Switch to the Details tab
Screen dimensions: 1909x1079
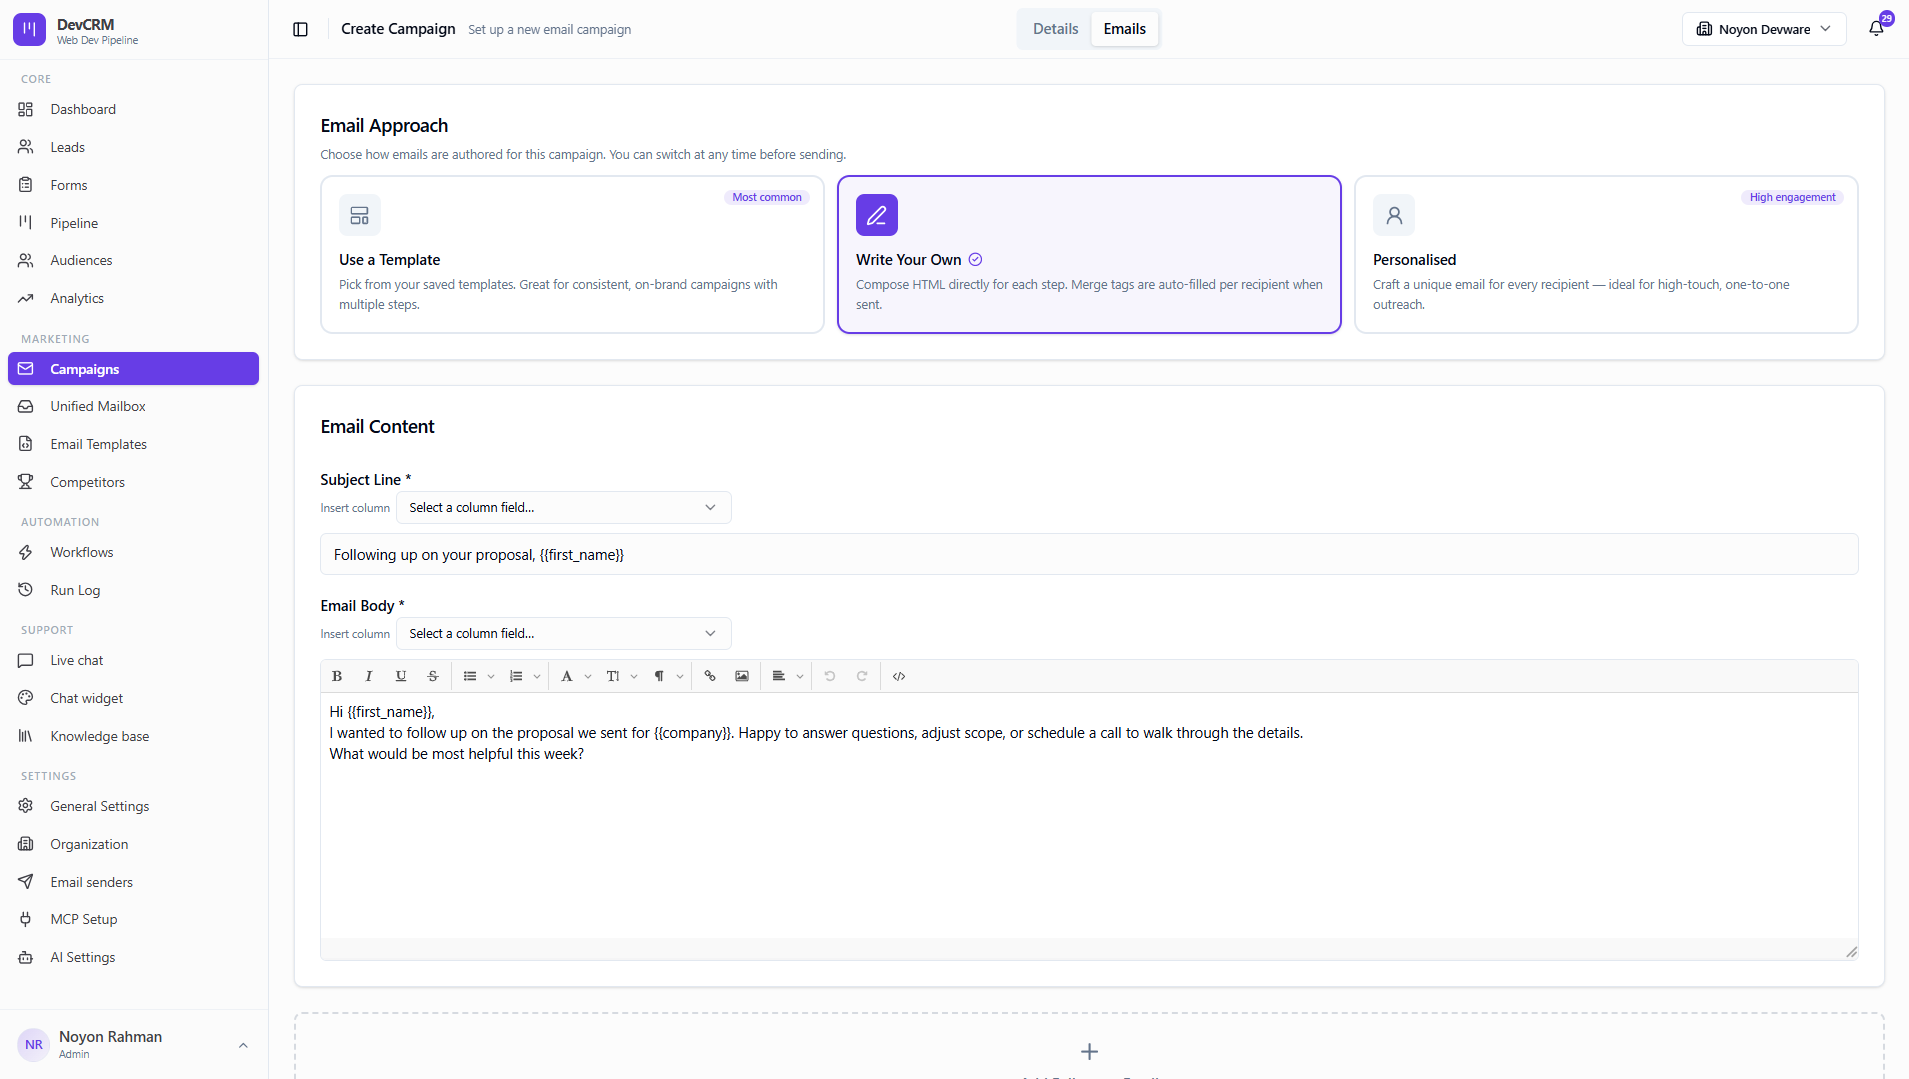pos(1055,29)
